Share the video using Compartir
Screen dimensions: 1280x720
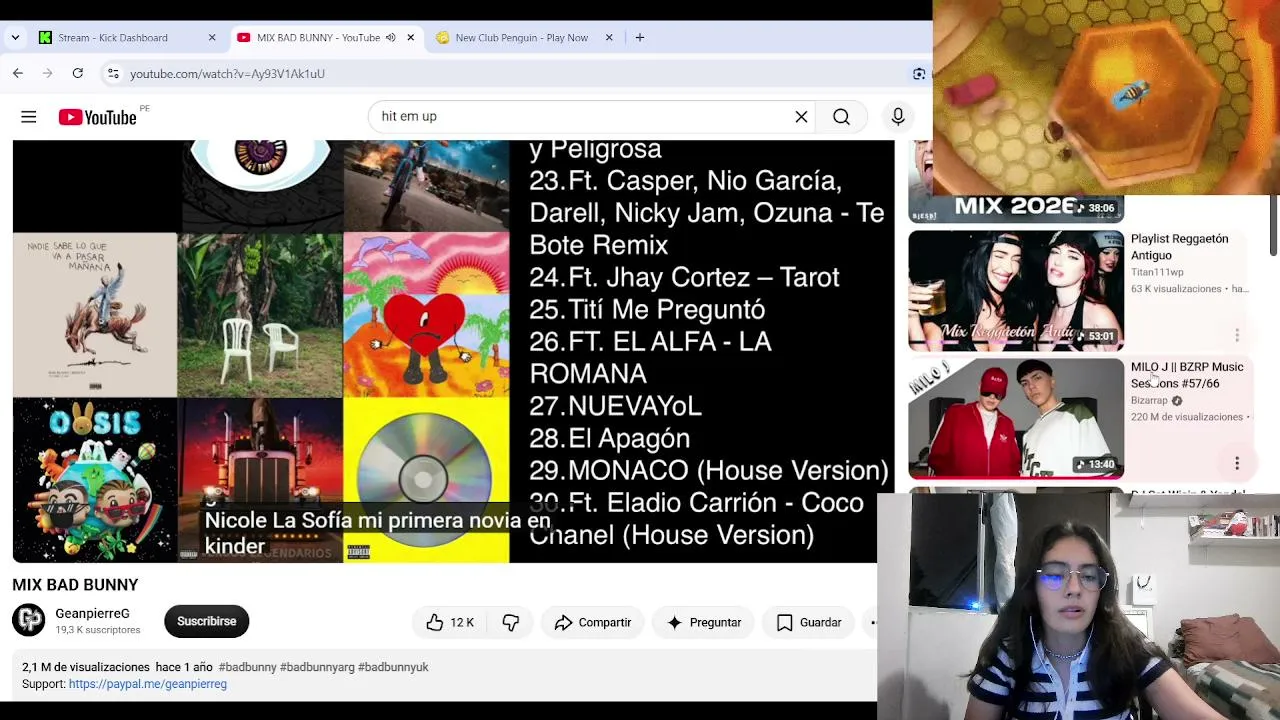[x=592, y=622]
